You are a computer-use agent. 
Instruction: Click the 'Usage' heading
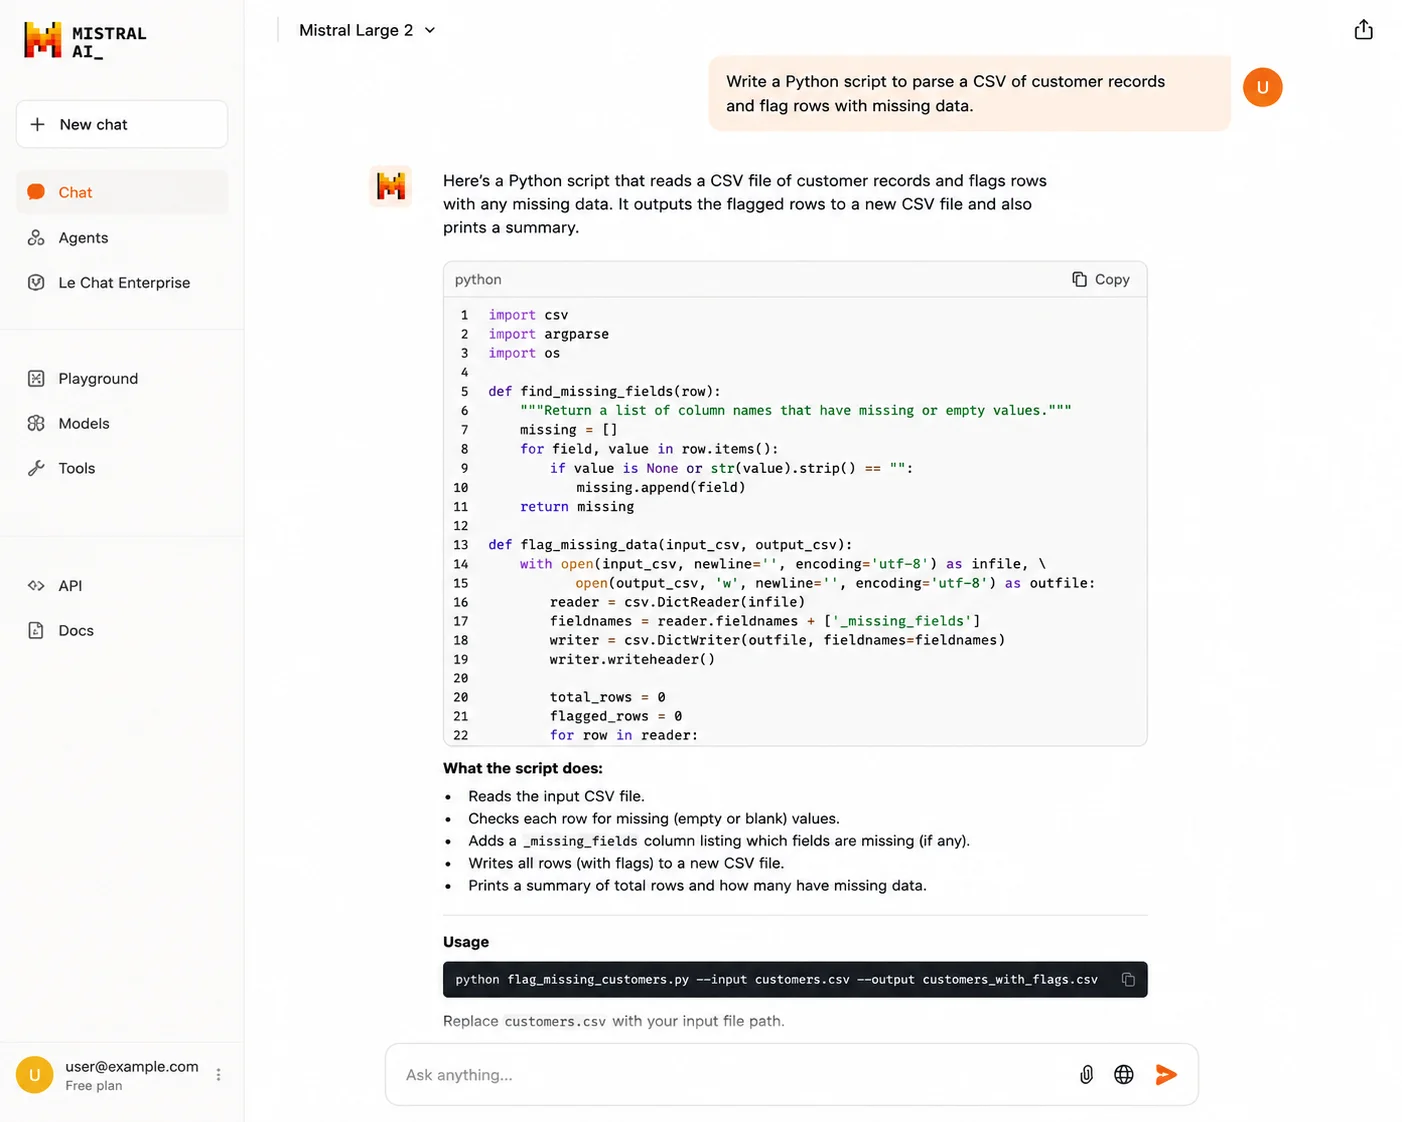coord(466,942)
